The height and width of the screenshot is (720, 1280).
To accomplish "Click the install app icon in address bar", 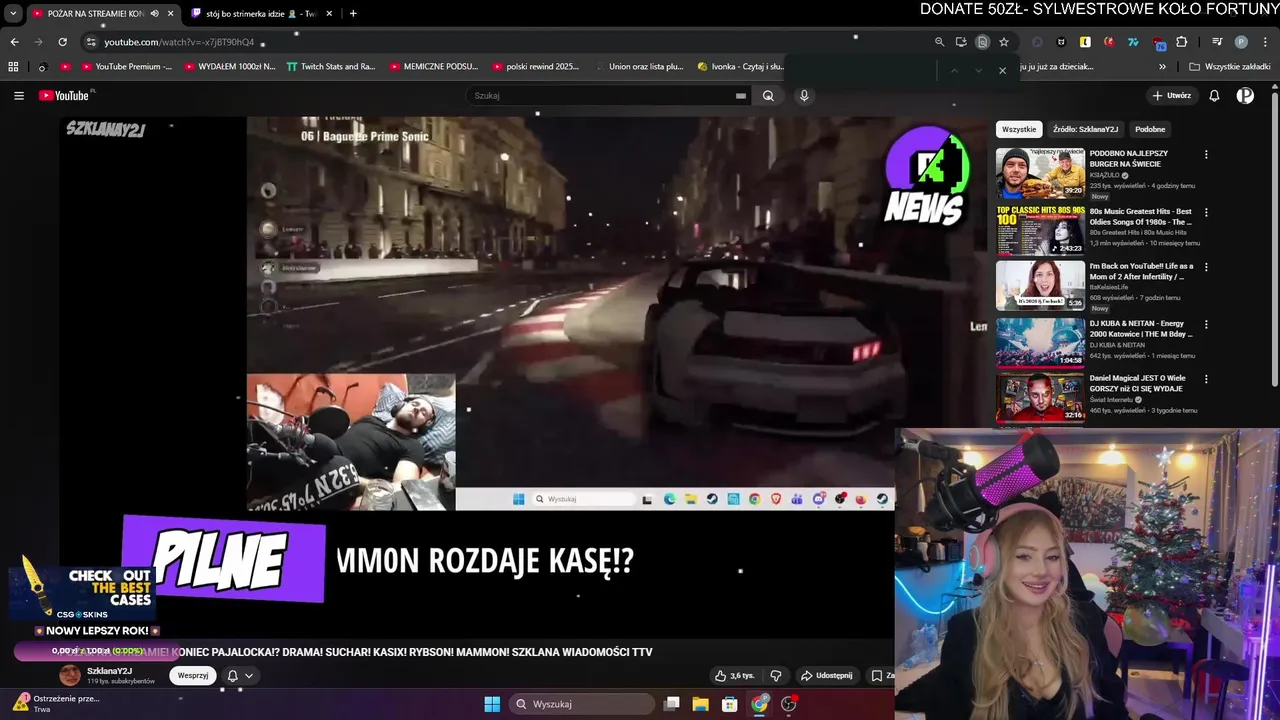I will tap(961, 42).
